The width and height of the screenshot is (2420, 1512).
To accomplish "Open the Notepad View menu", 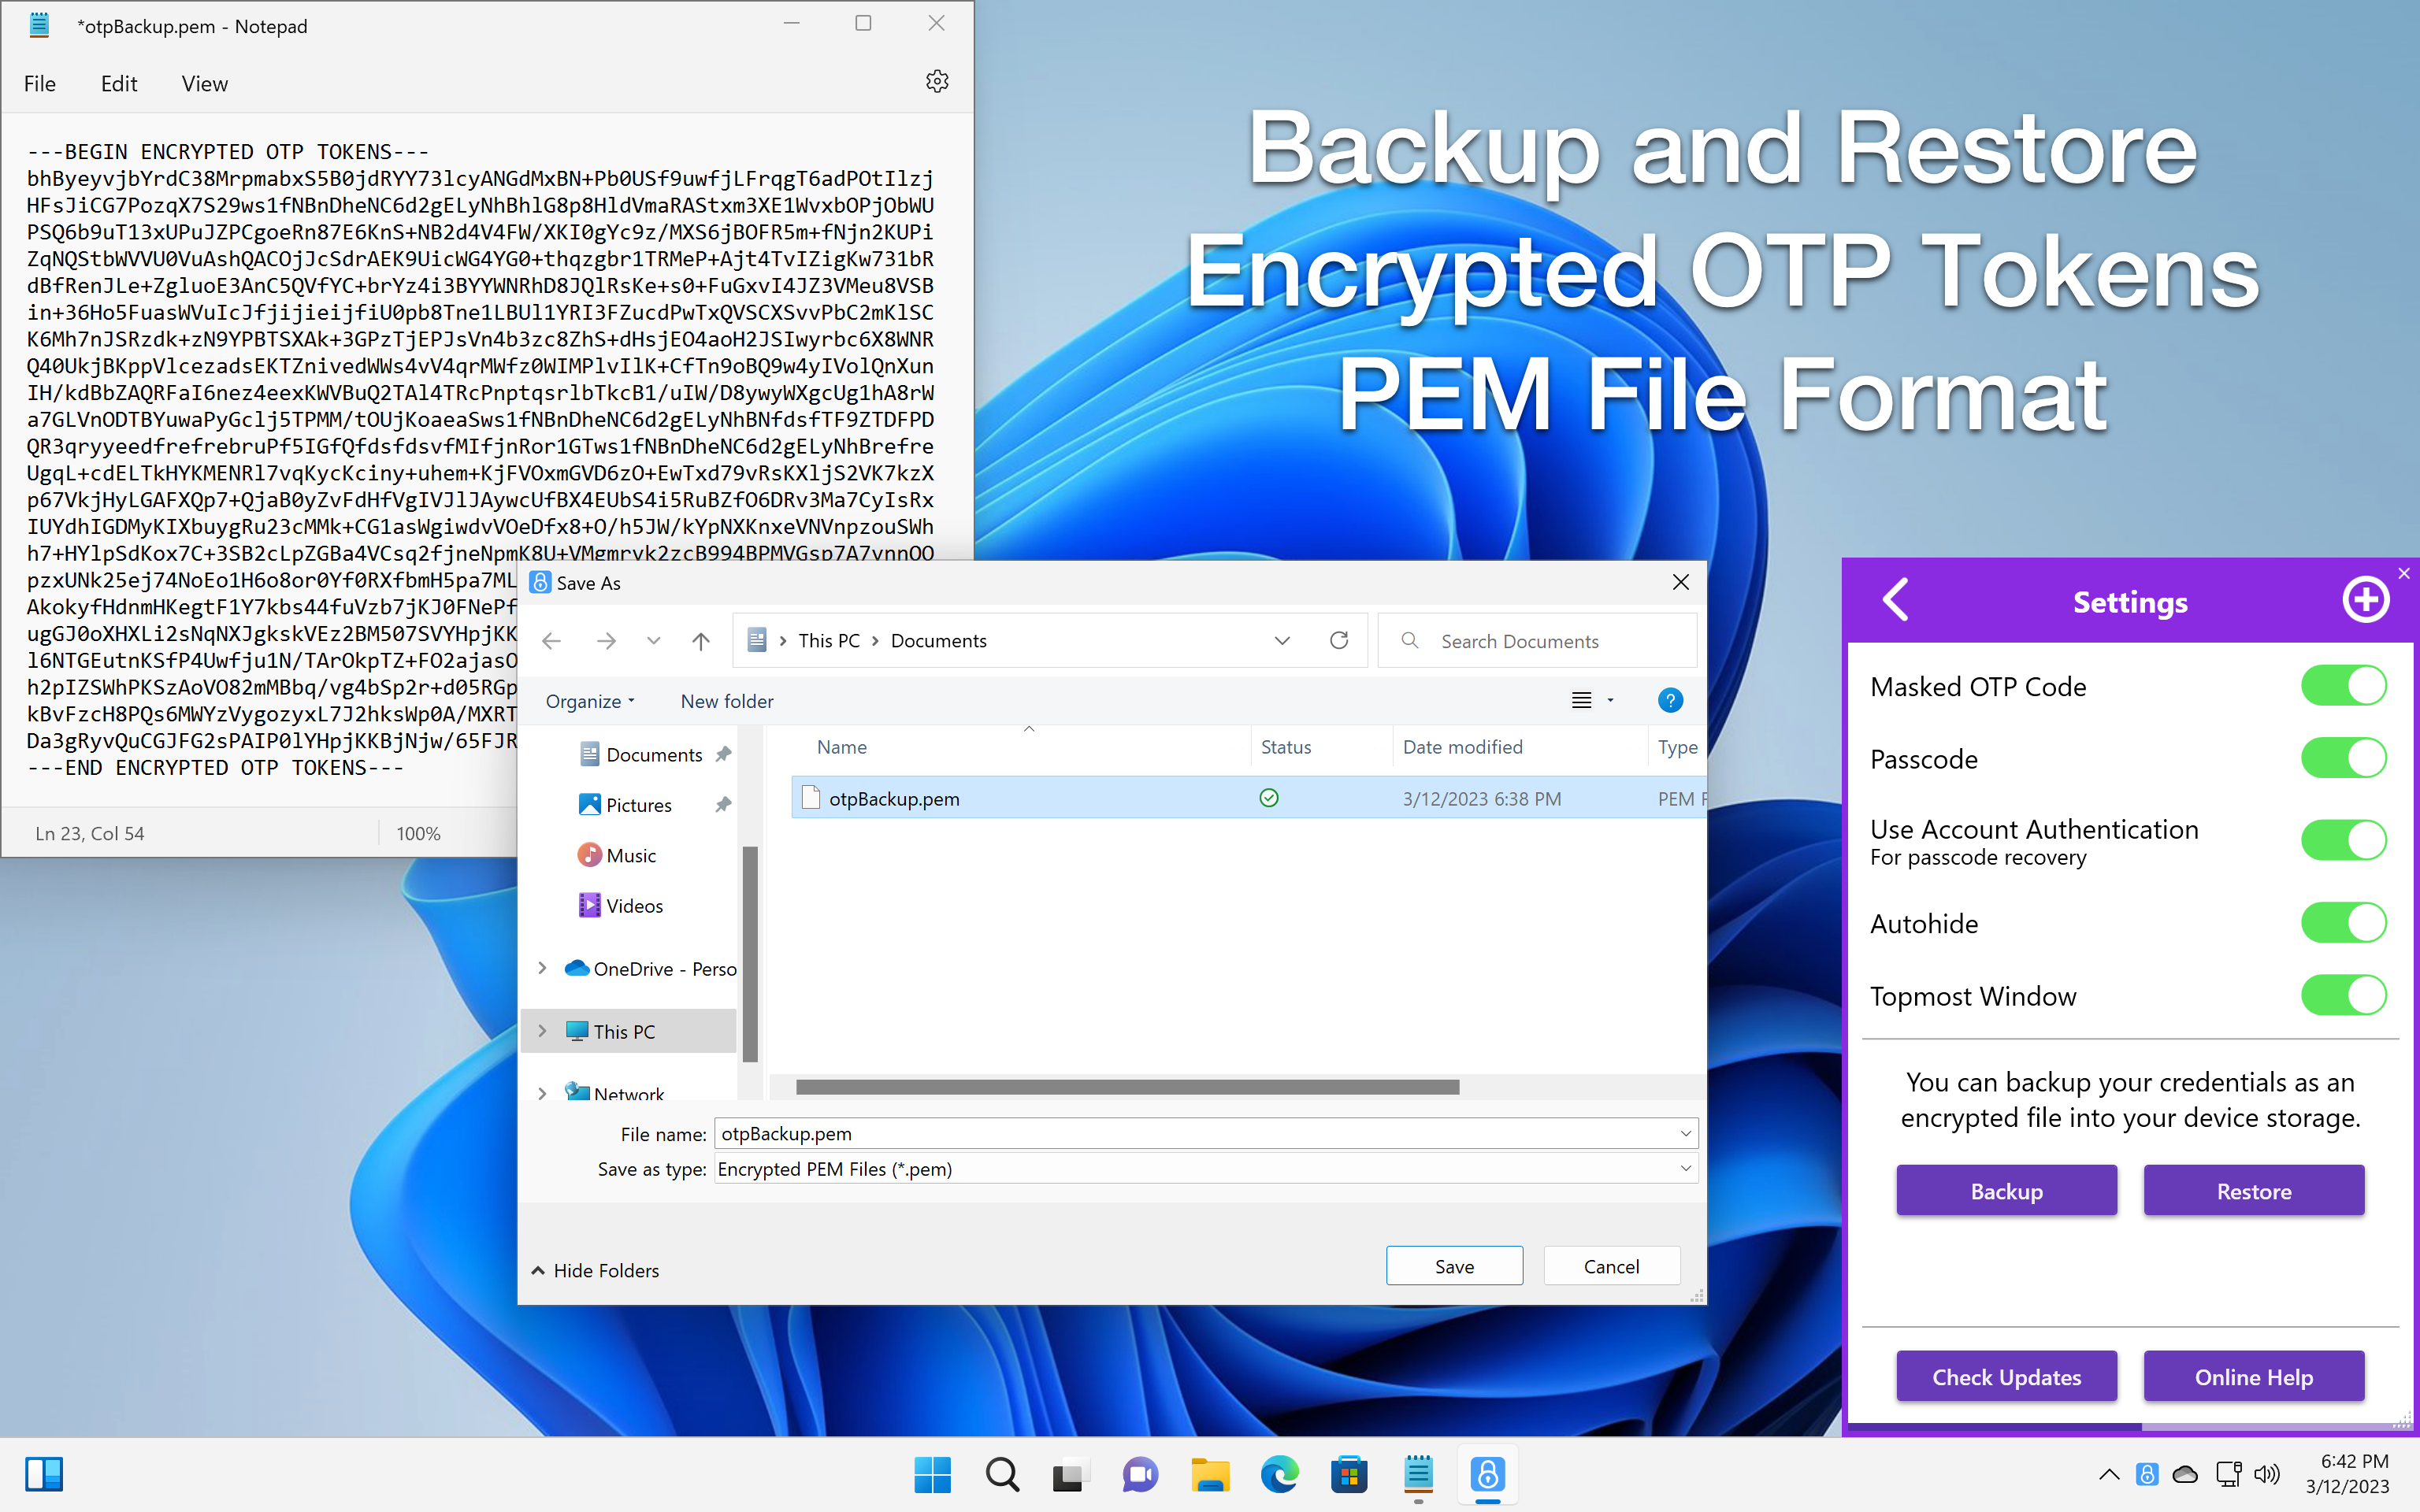I will point(204,84).
